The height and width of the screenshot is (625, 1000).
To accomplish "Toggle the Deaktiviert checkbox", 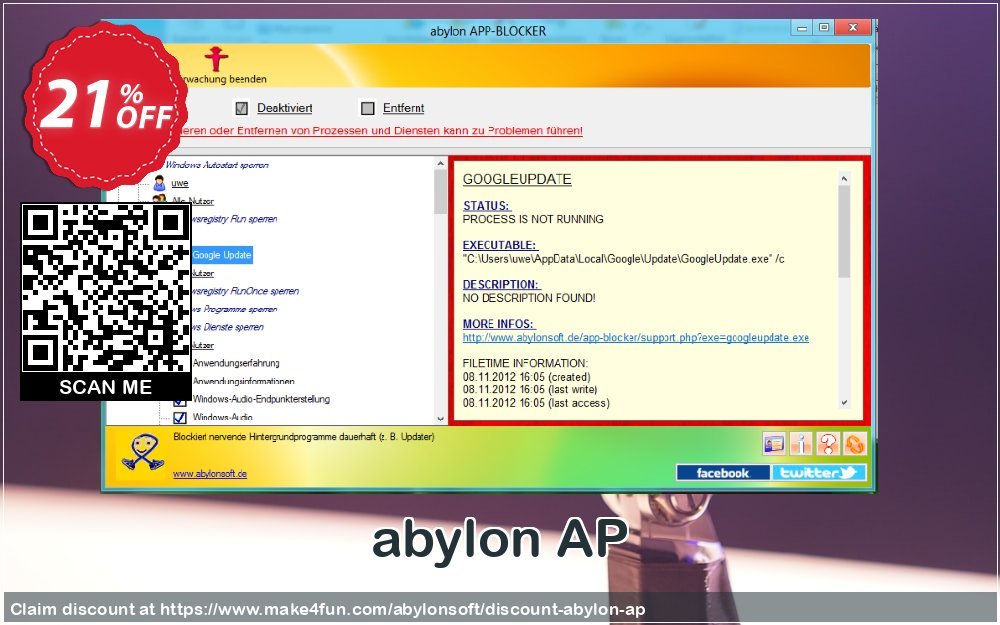I will click(241, 108).
